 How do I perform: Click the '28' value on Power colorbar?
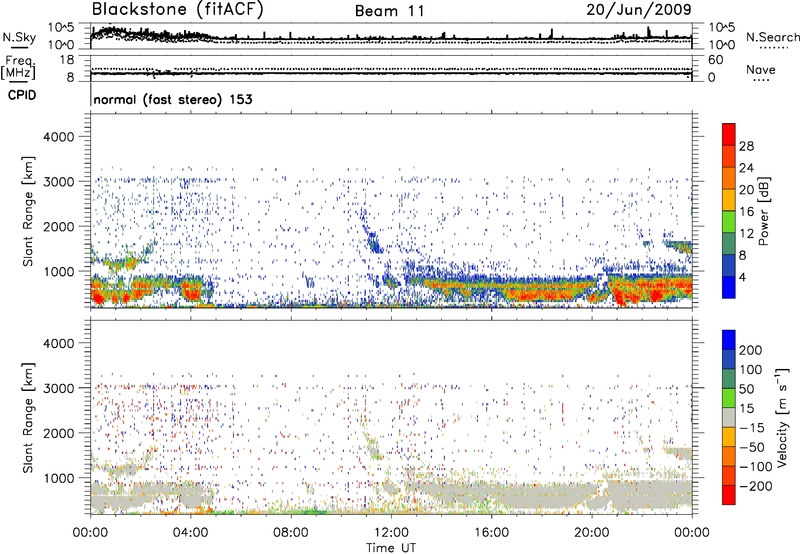tap(746, 146)
